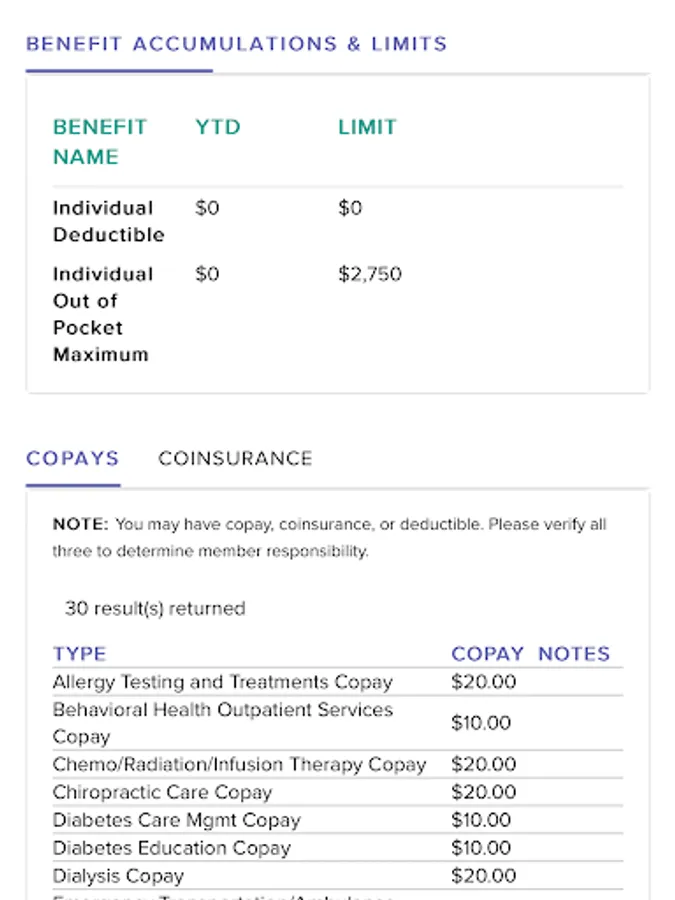The height and width of the screenshot is (900, 675).
Task: Click the LIMIT column header
Action: tap(367, 127)
